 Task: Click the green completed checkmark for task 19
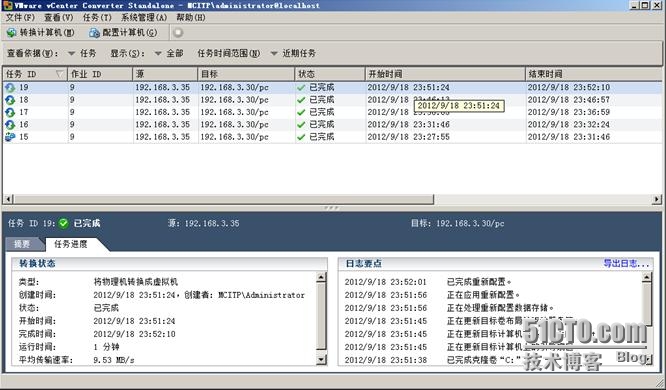tap(301, 88)
